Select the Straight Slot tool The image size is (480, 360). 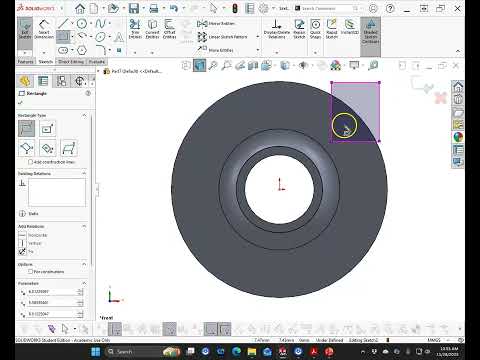(63, 50)
